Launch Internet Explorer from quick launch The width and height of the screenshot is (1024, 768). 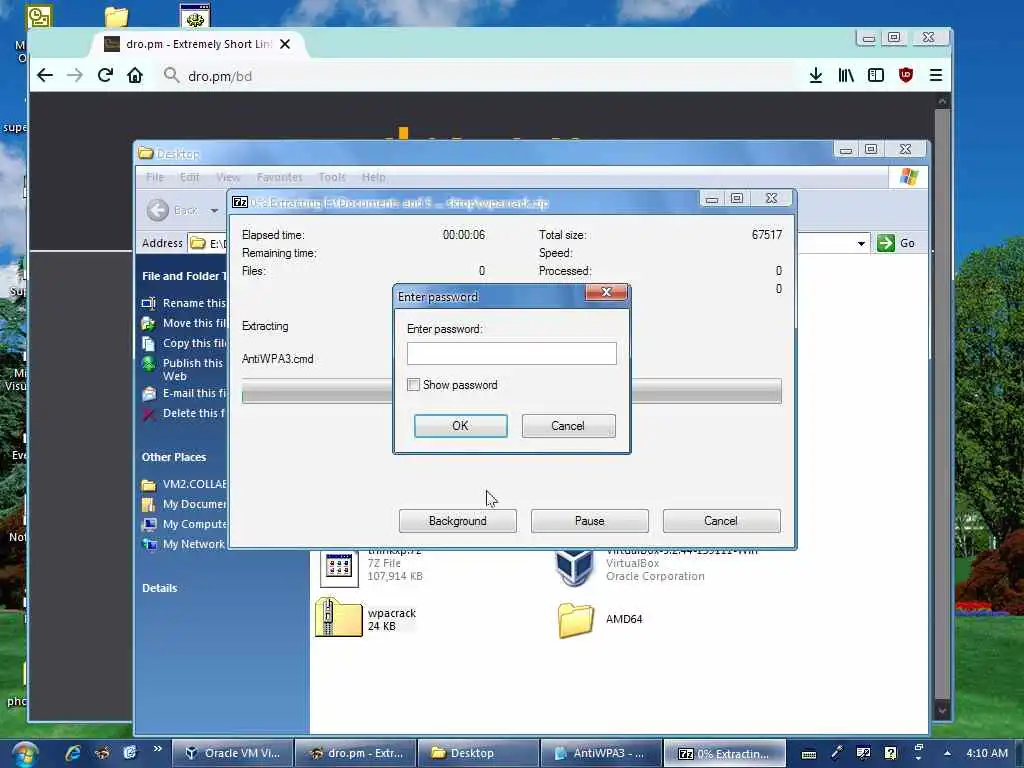(72, 753)
